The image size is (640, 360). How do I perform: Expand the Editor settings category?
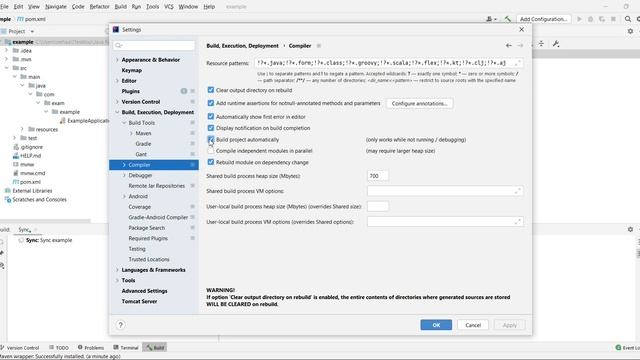tap(117, 81)
